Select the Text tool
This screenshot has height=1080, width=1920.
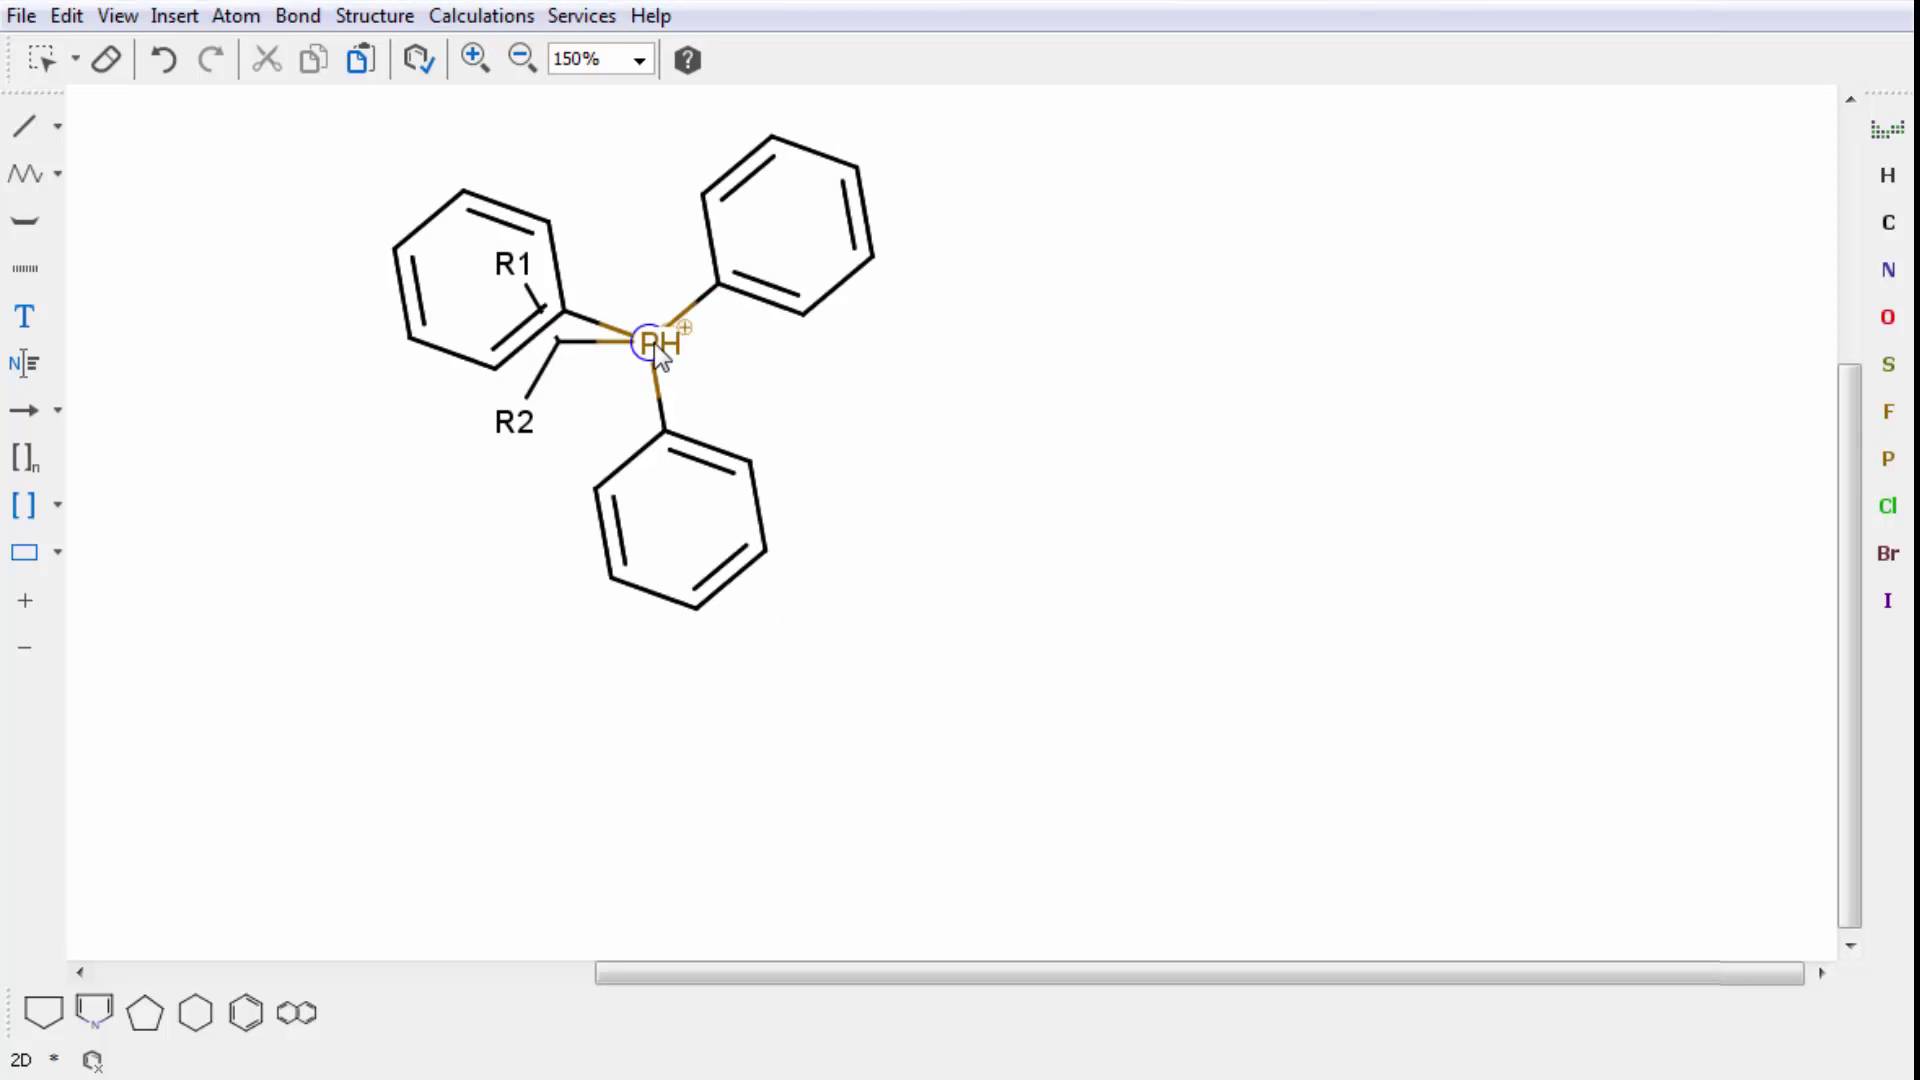tap(25, 316)
